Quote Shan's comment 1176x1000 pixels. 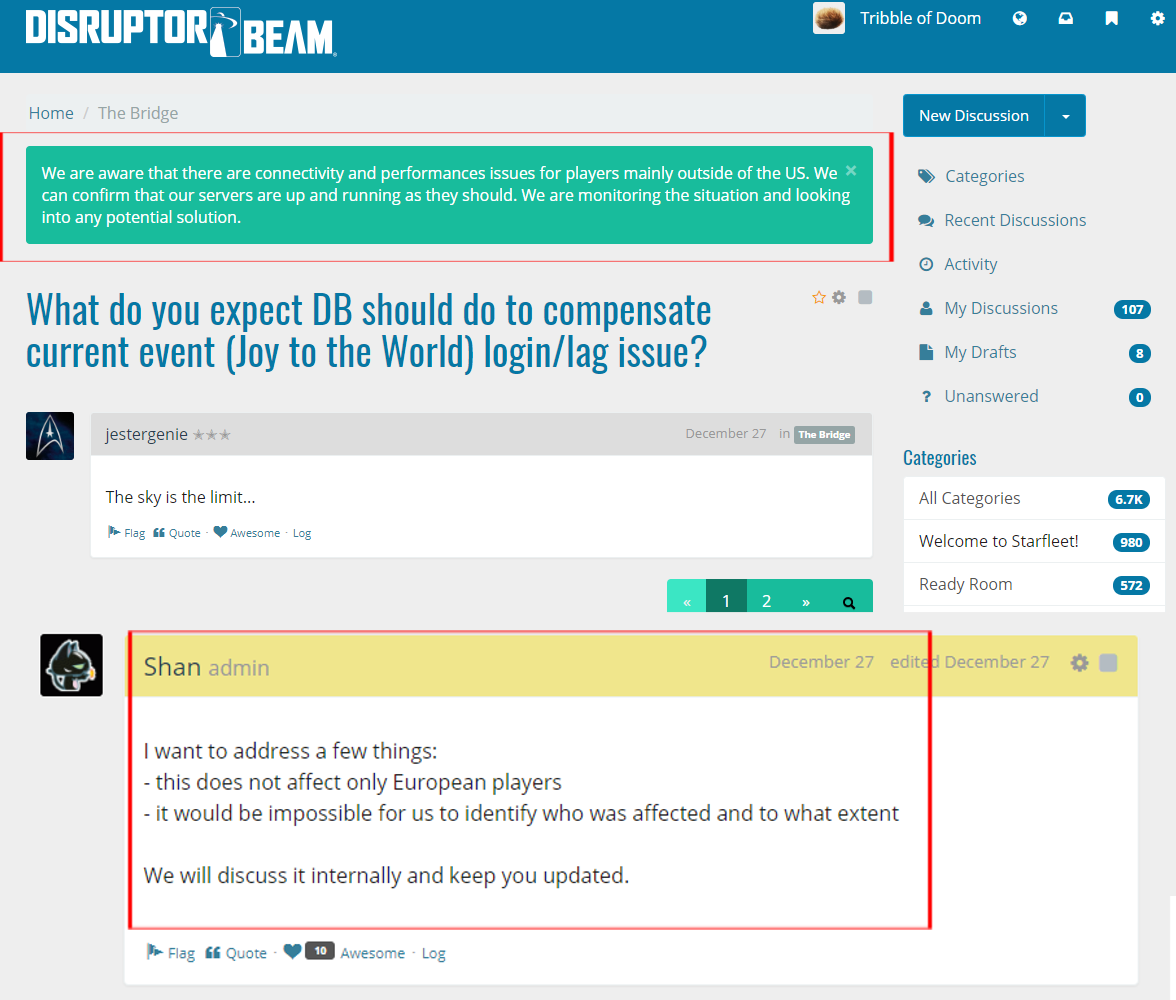[x=236, y=953]
